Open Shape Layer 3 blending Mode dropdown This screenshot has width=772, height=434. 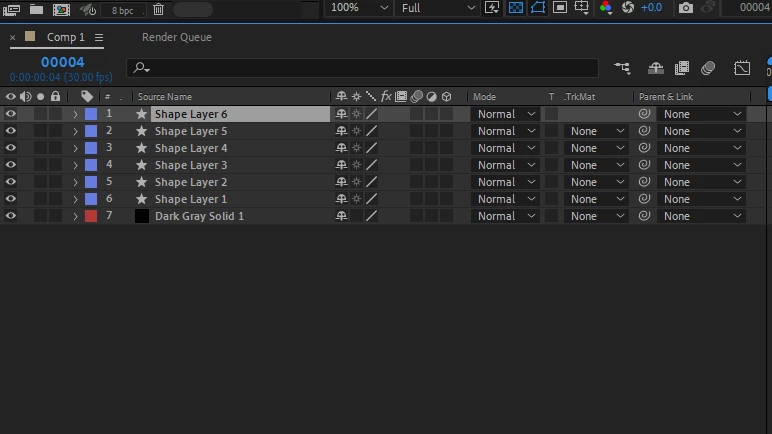click(x=506, y=165)
